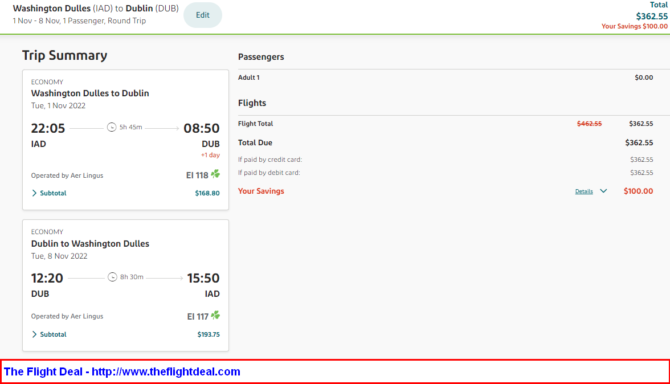Expand Subtotal for Washington Dulles to Dublin flight
Screen dimensions: 670x384
[49, 193]
